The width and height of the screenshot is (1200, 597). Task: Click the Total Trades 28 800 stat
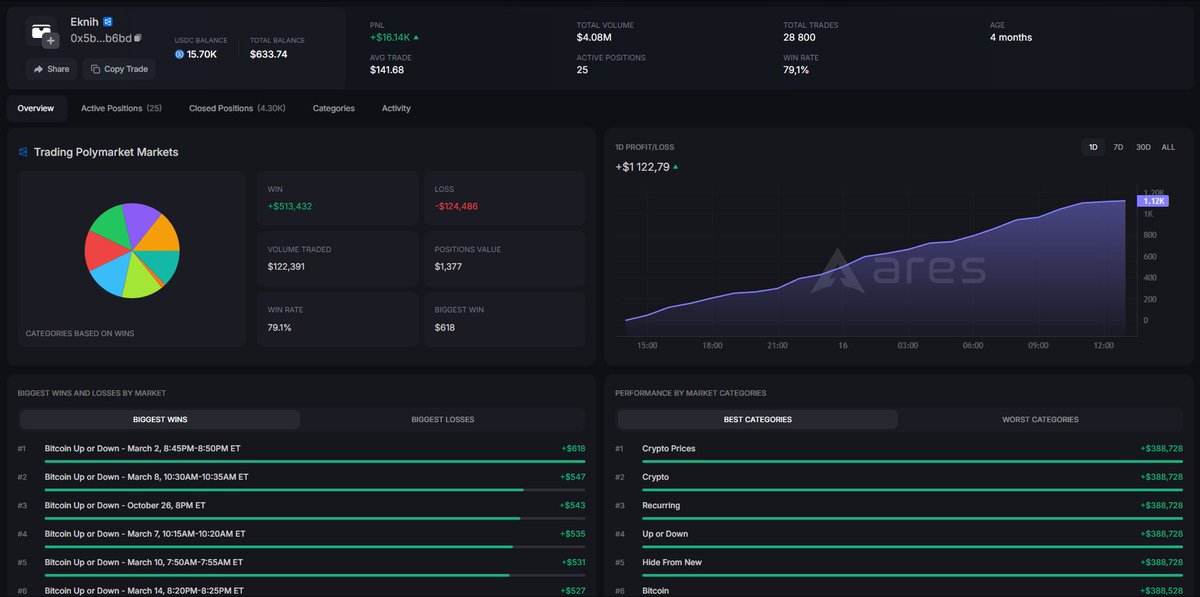point(811,31)
